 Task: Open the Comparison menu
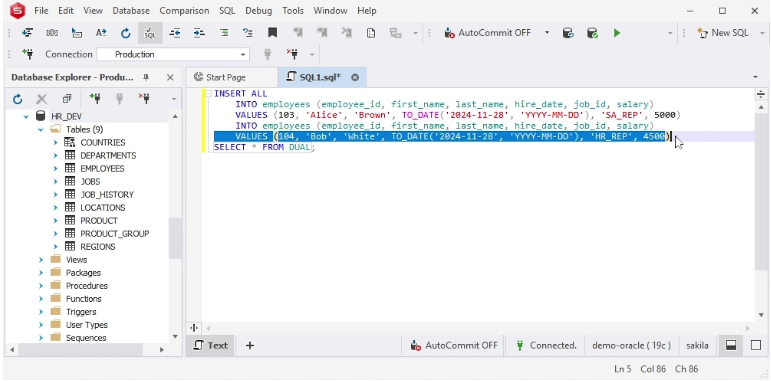(x=184, y=10)
